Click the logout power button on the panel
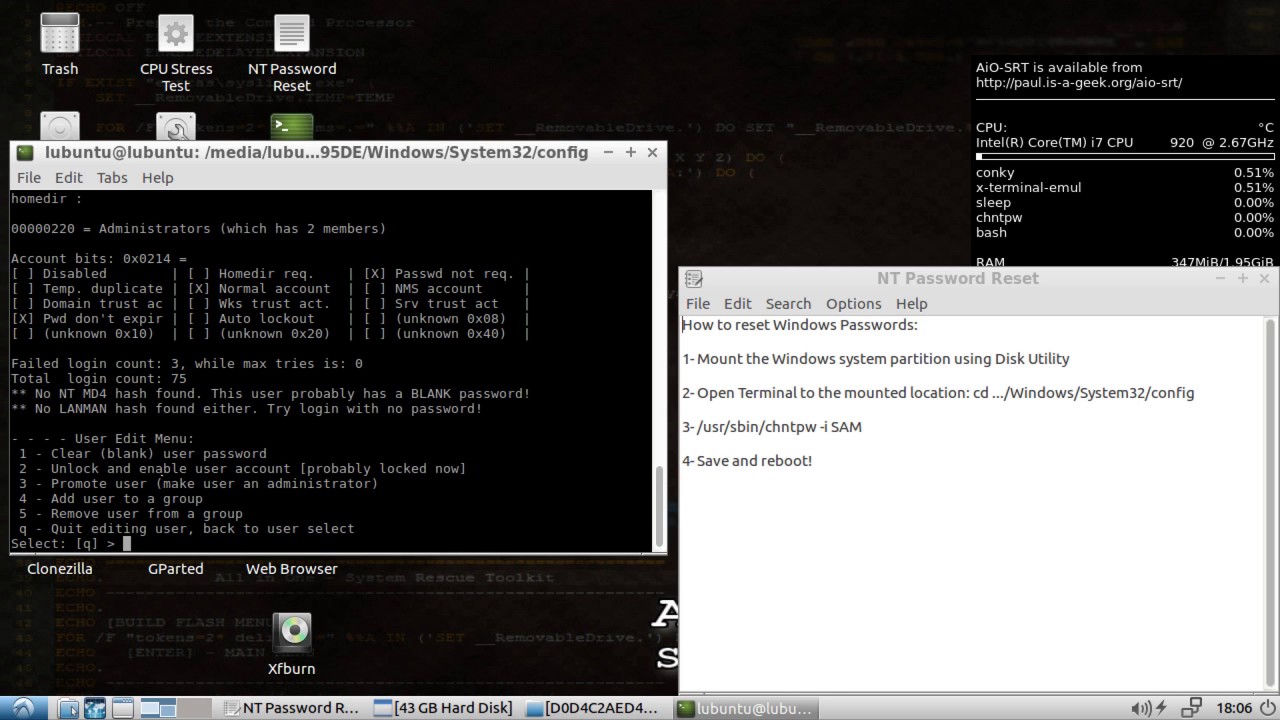1280x720 pixels. click(1267, 708)
